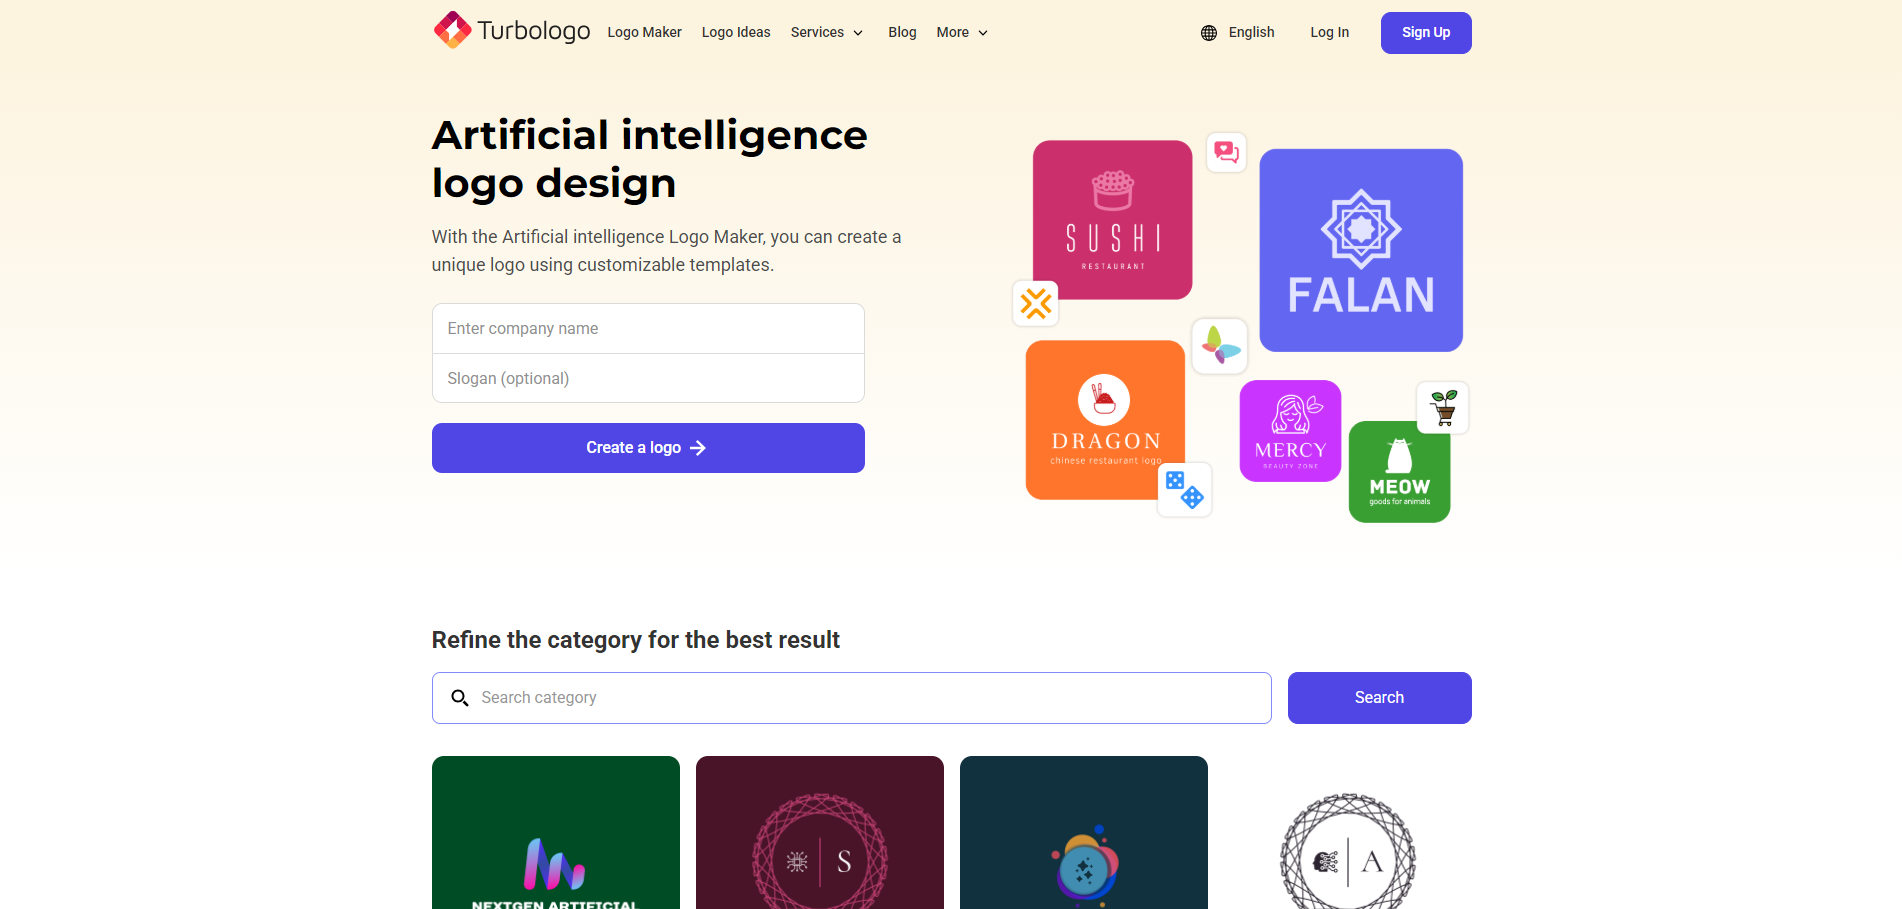Click the colorful pinwheel leaf icon tile

pyautogui.click(x=1220, y=346)
